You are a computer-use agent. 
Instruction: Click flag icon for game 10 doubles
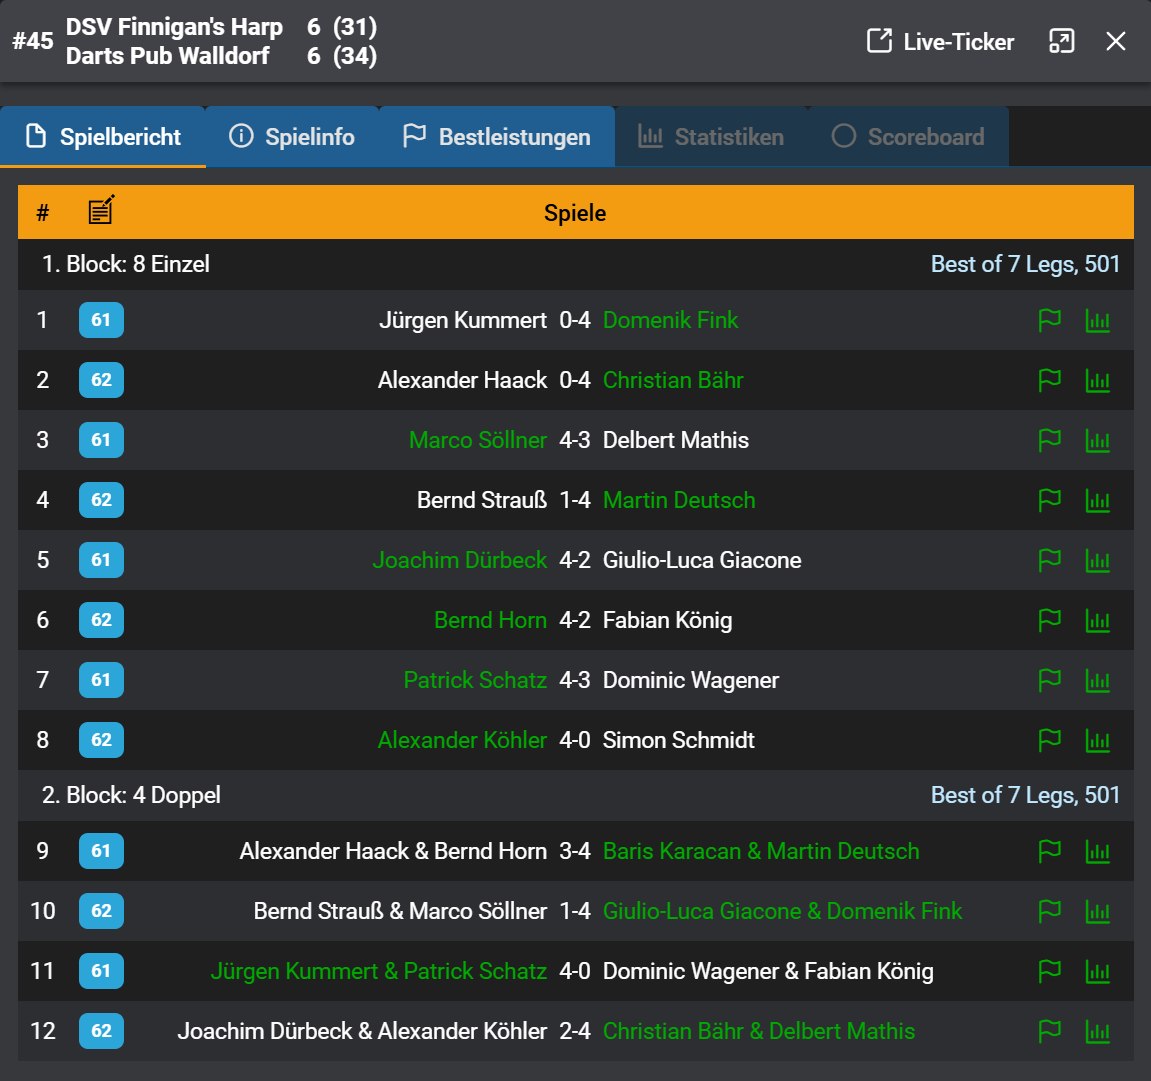(x=1049, y=912)
